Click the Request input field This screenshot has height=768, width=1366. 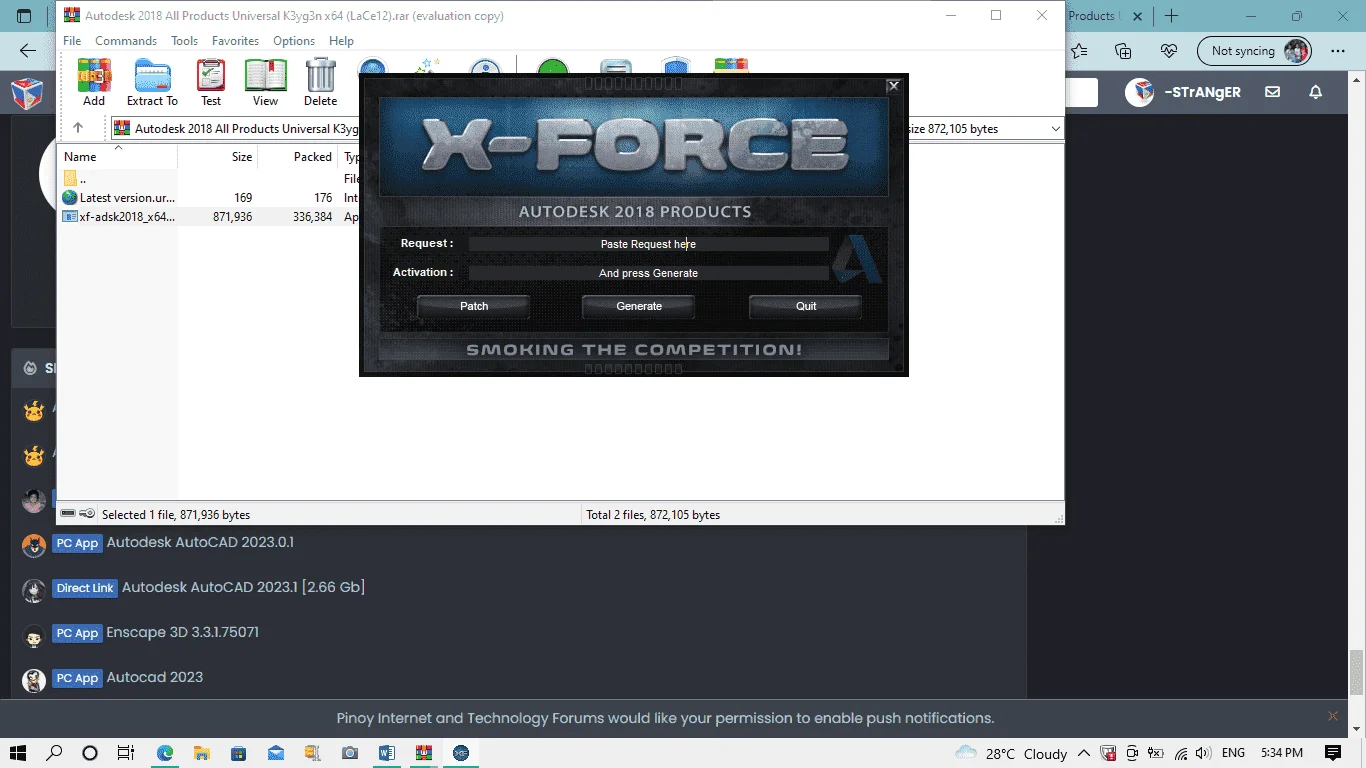pyautogui.click(x=648, y=244)
